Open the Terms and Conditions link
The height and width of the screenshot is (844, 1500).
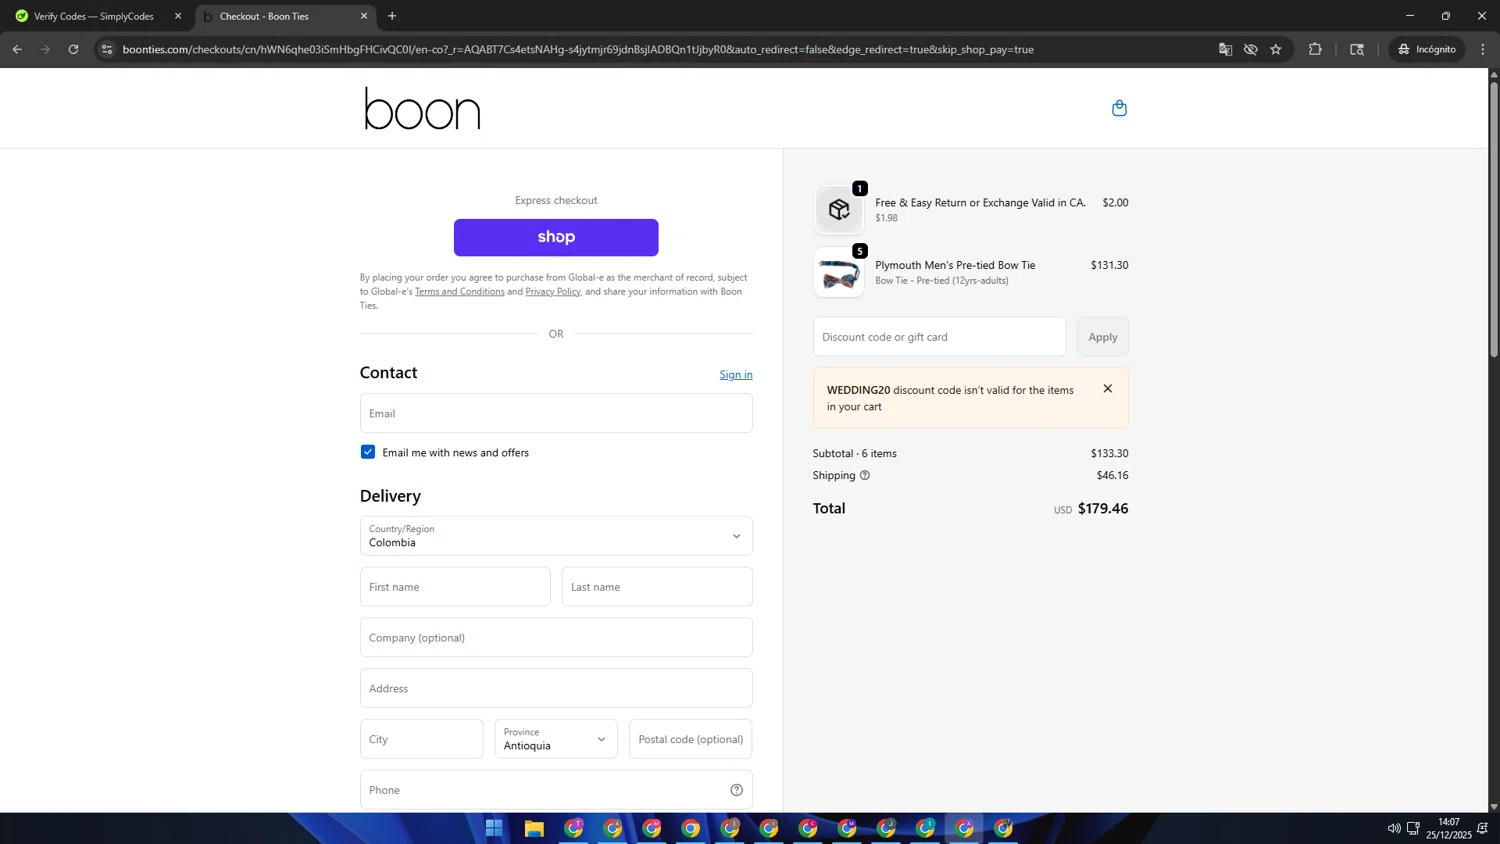click(459, 291)
